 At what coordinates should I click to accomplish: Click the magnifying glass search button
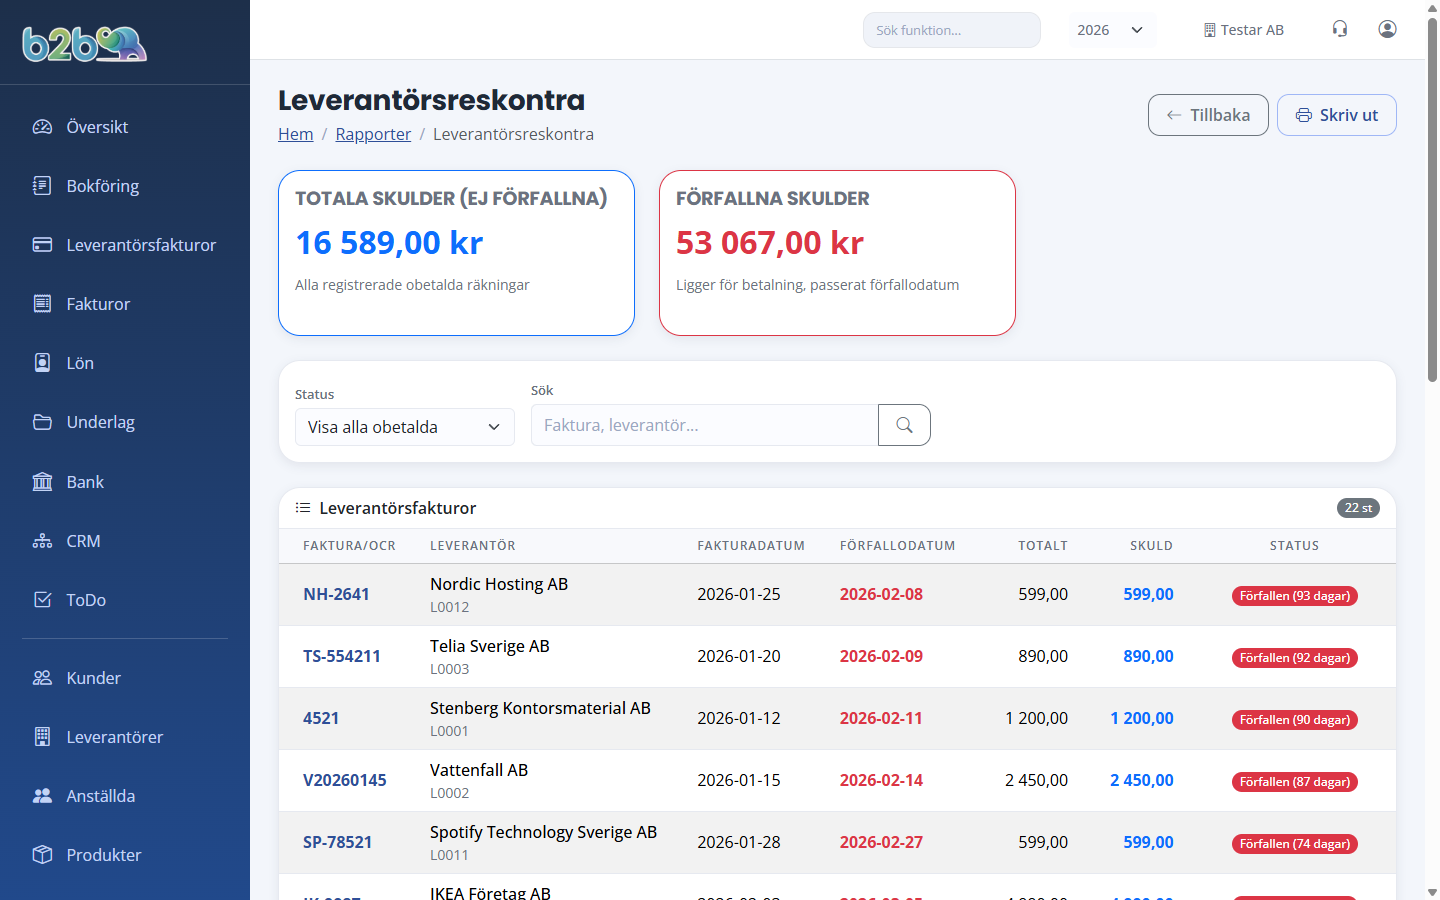[904, 425]
